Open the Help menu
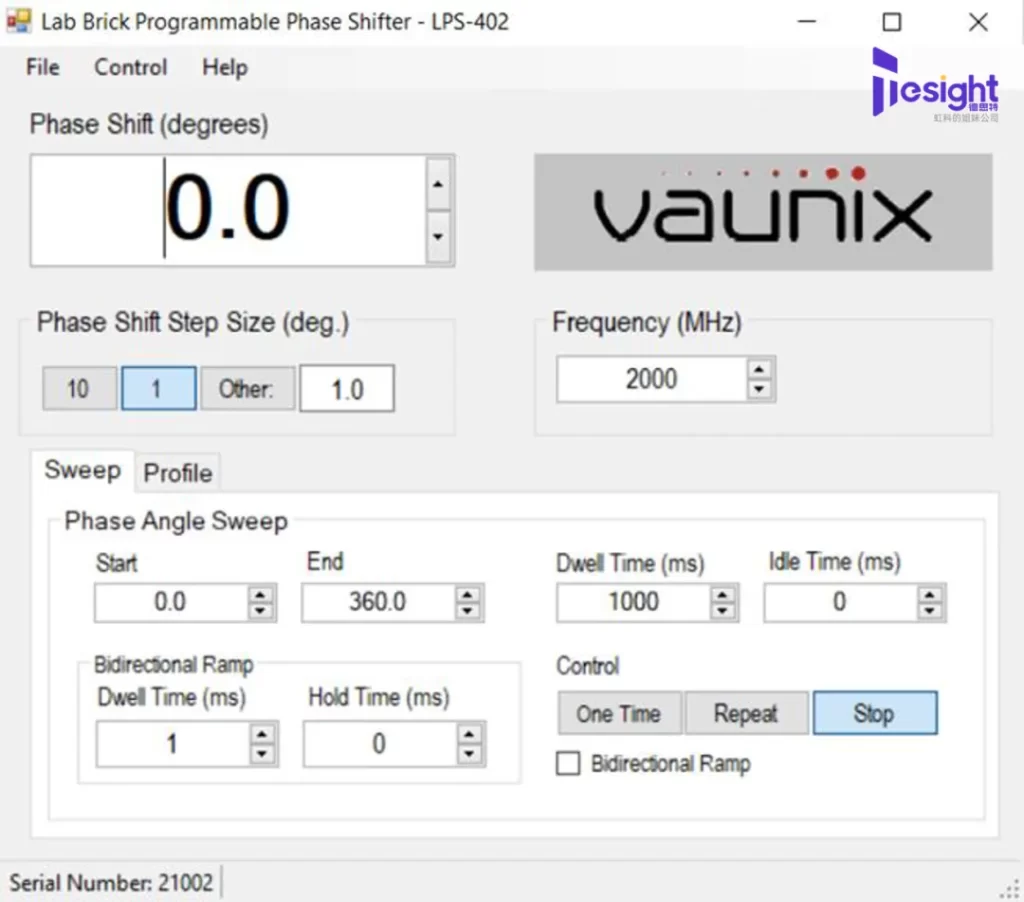The height and width of the screenshot is (902, 1024). (x=224, y=68)
